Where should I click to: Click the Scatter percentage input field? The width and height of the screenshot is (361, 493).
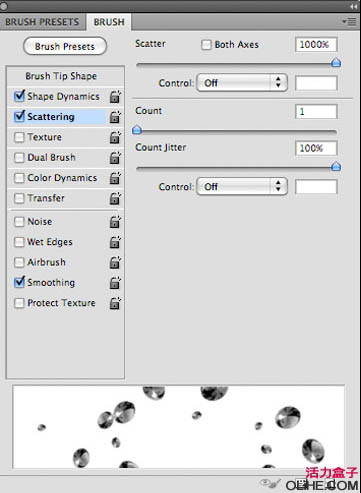pos(316,44)
